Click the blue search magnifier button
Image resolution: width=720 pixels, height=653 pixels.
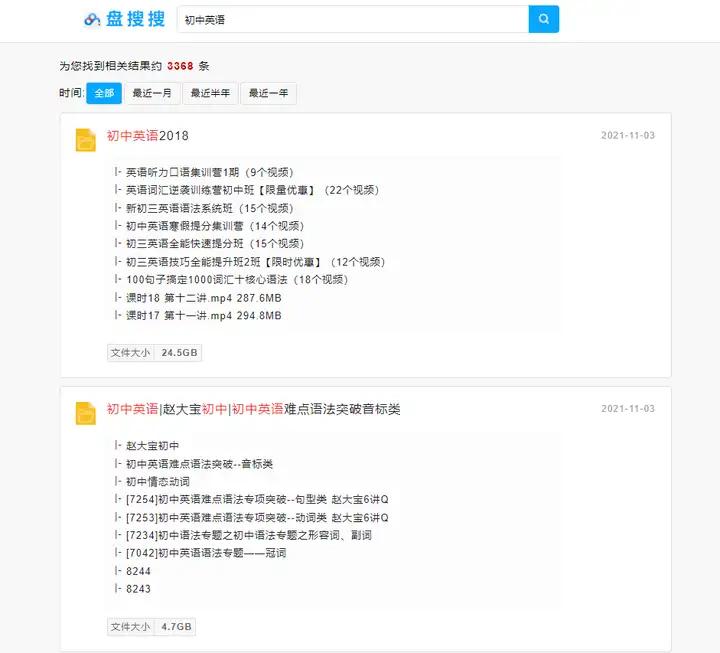click(544, 19)
